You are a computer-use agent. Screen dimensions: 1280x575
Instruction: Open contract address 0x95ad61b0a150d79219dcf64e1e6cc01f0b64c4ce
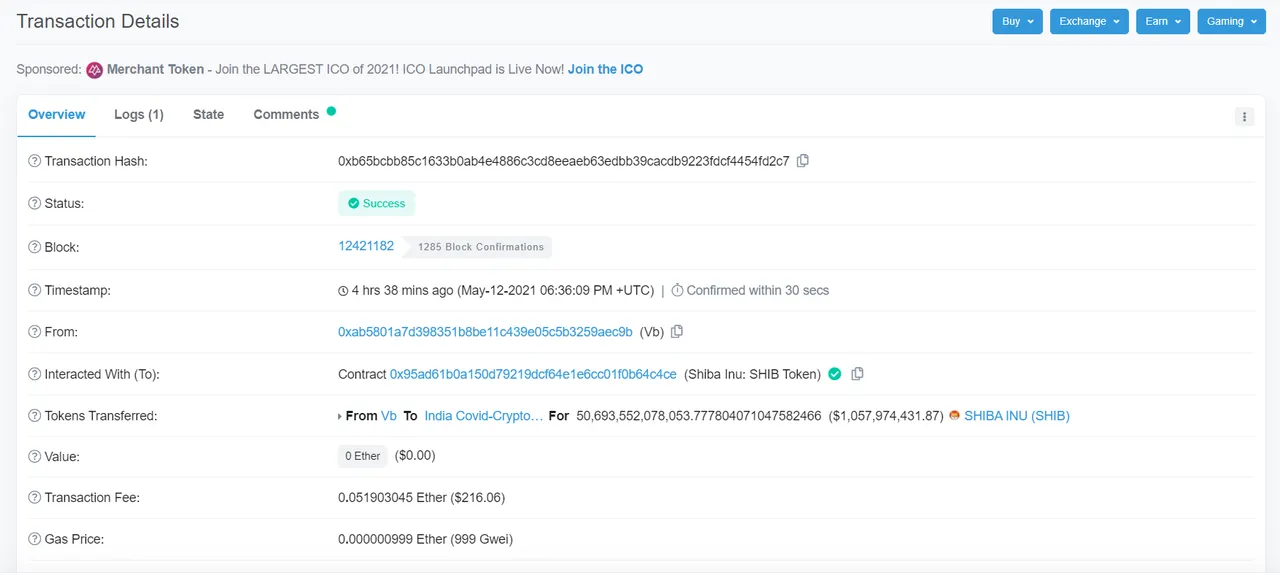[x=533, y=374]
